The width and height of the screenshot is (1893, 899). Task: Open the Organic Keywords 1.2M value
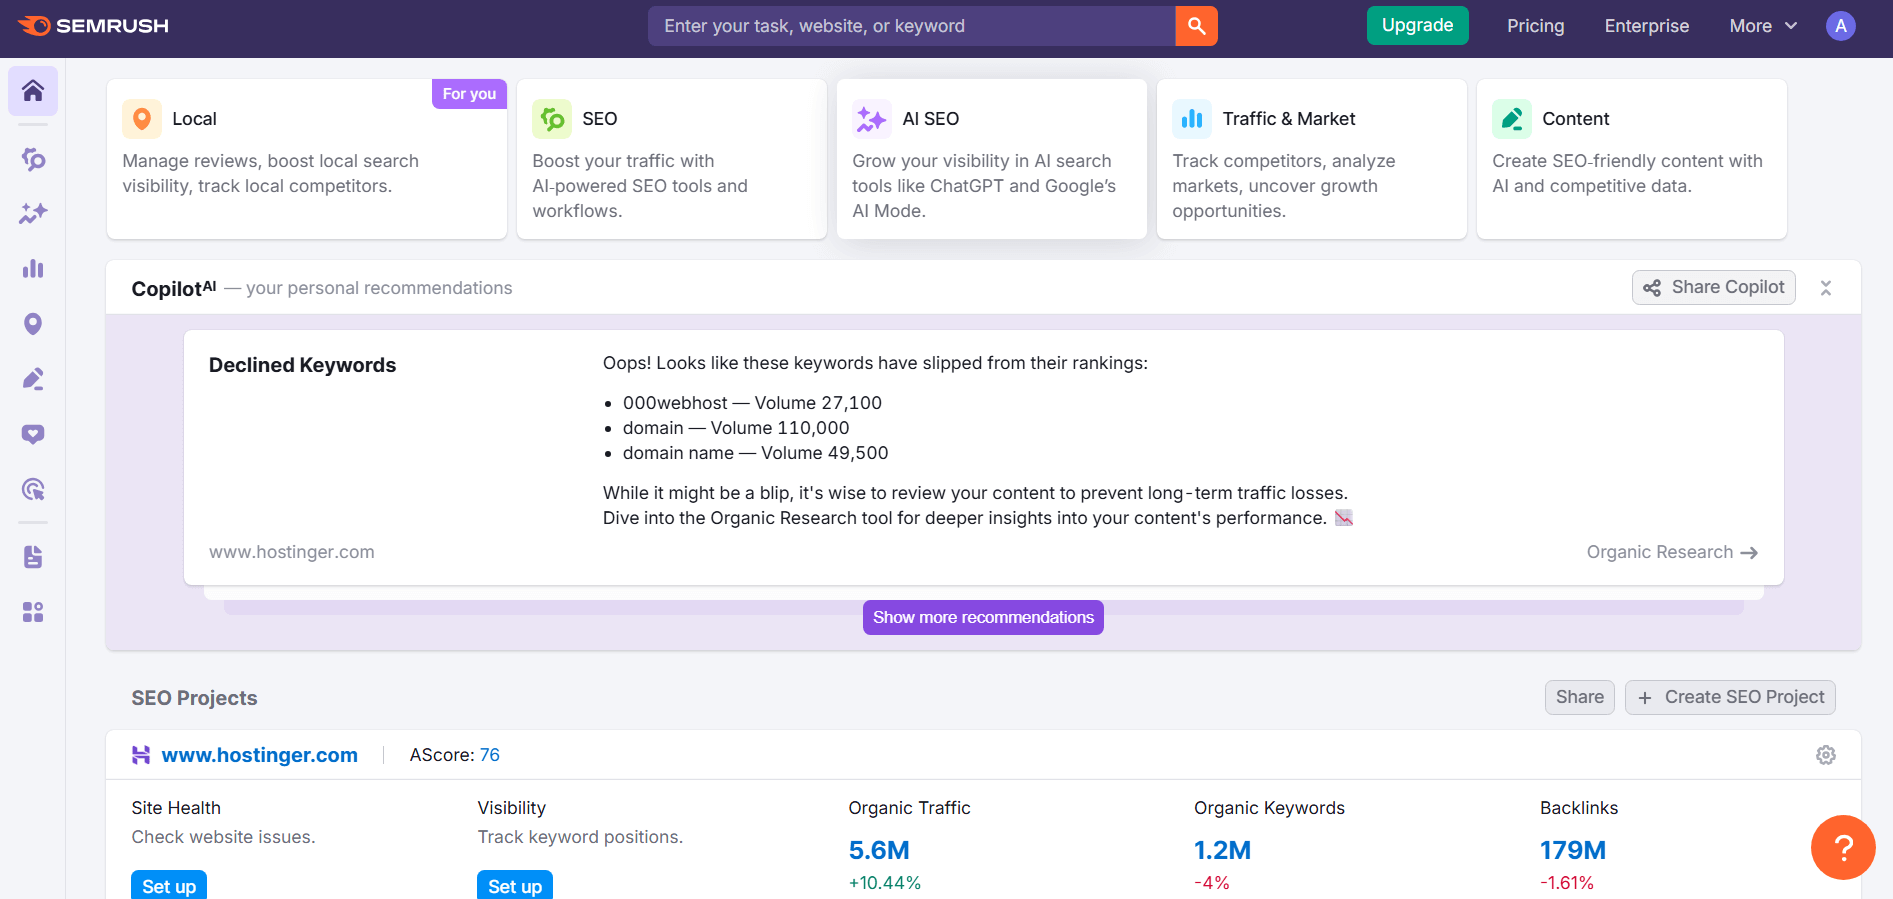(x=1222, y=850)
